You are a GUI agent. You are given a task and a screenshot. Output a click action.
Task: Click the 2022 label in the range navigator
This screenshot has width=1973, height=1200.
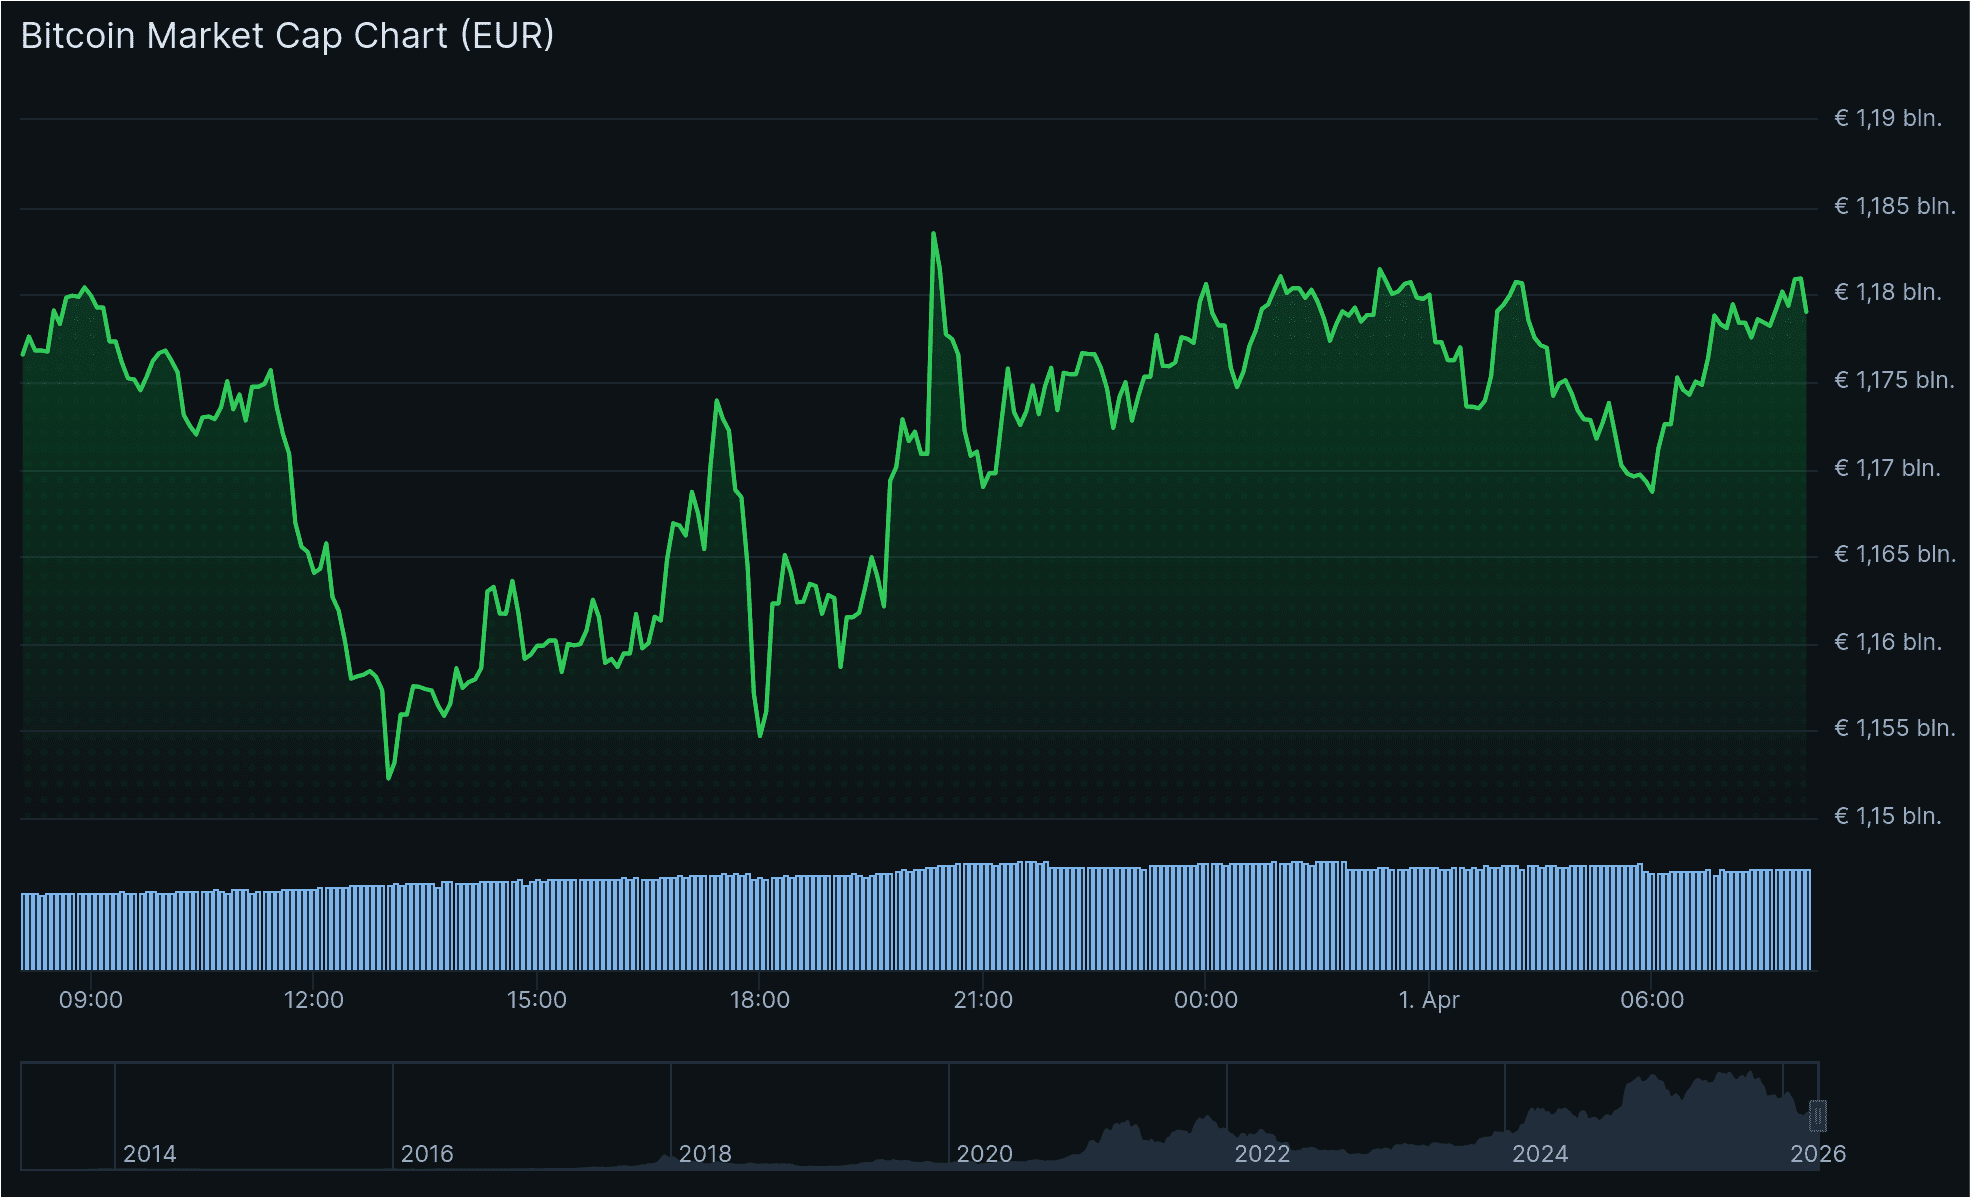pyautogui.click(x=1263, y=1153)
